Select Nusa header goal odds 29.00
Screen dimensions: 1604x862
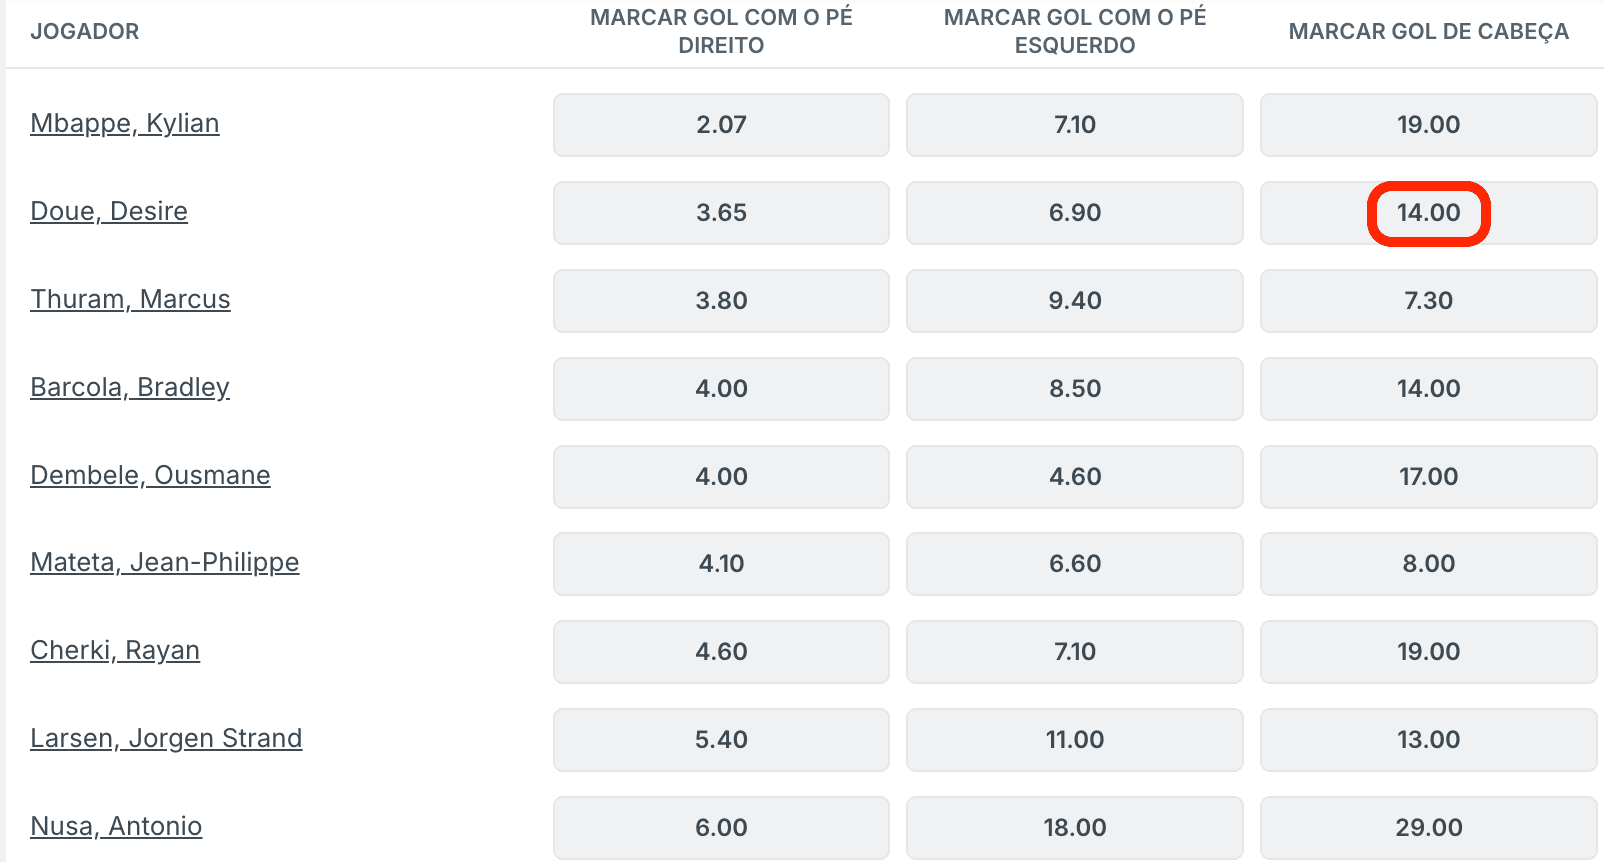click(1429, 828)
